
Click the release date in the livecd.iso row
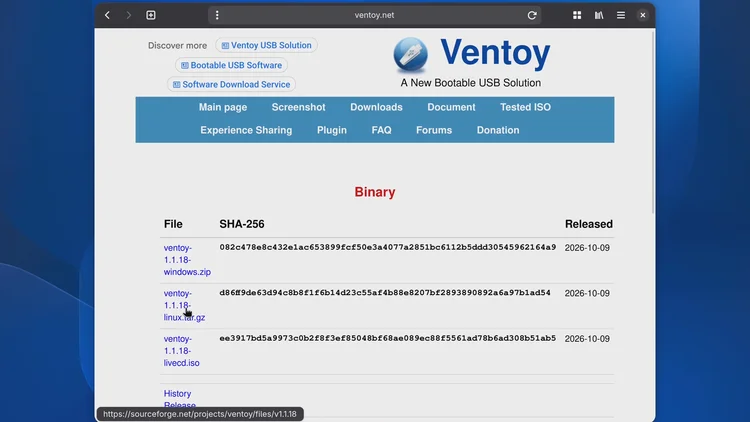[587, 339]
